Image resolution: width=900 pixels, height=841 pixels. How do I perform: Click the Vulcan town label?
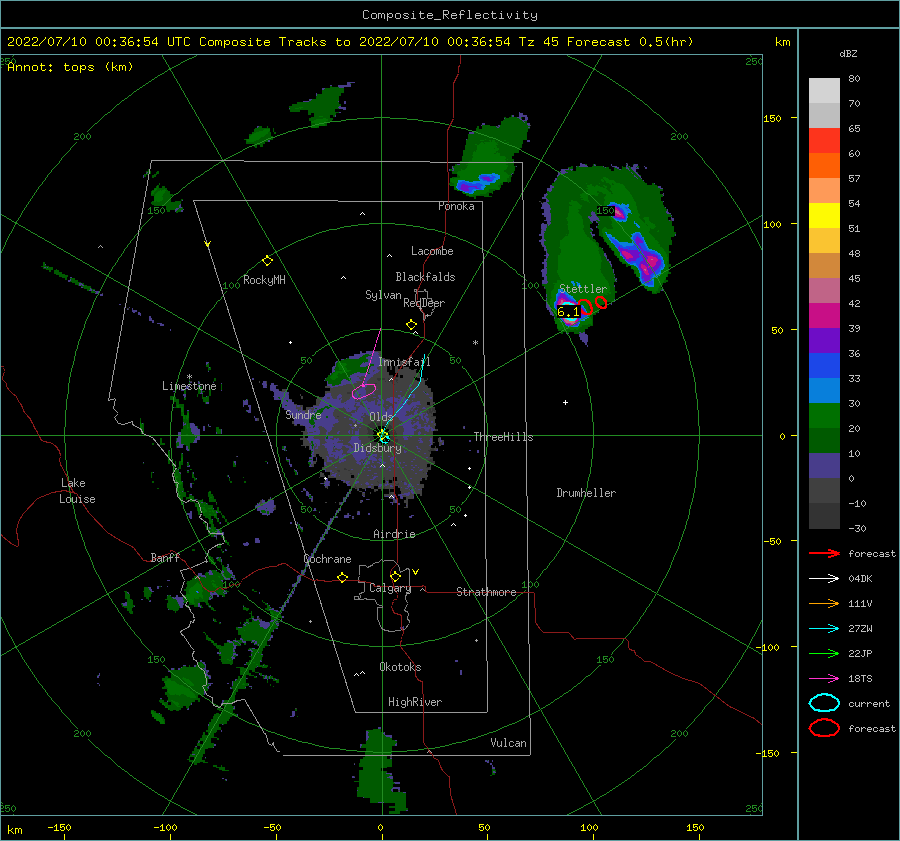click(509, 743)
